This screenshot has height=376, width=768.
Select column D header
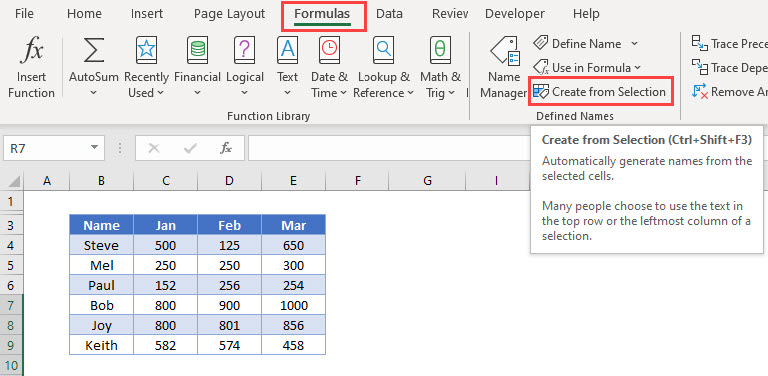[x=229, y=181]
